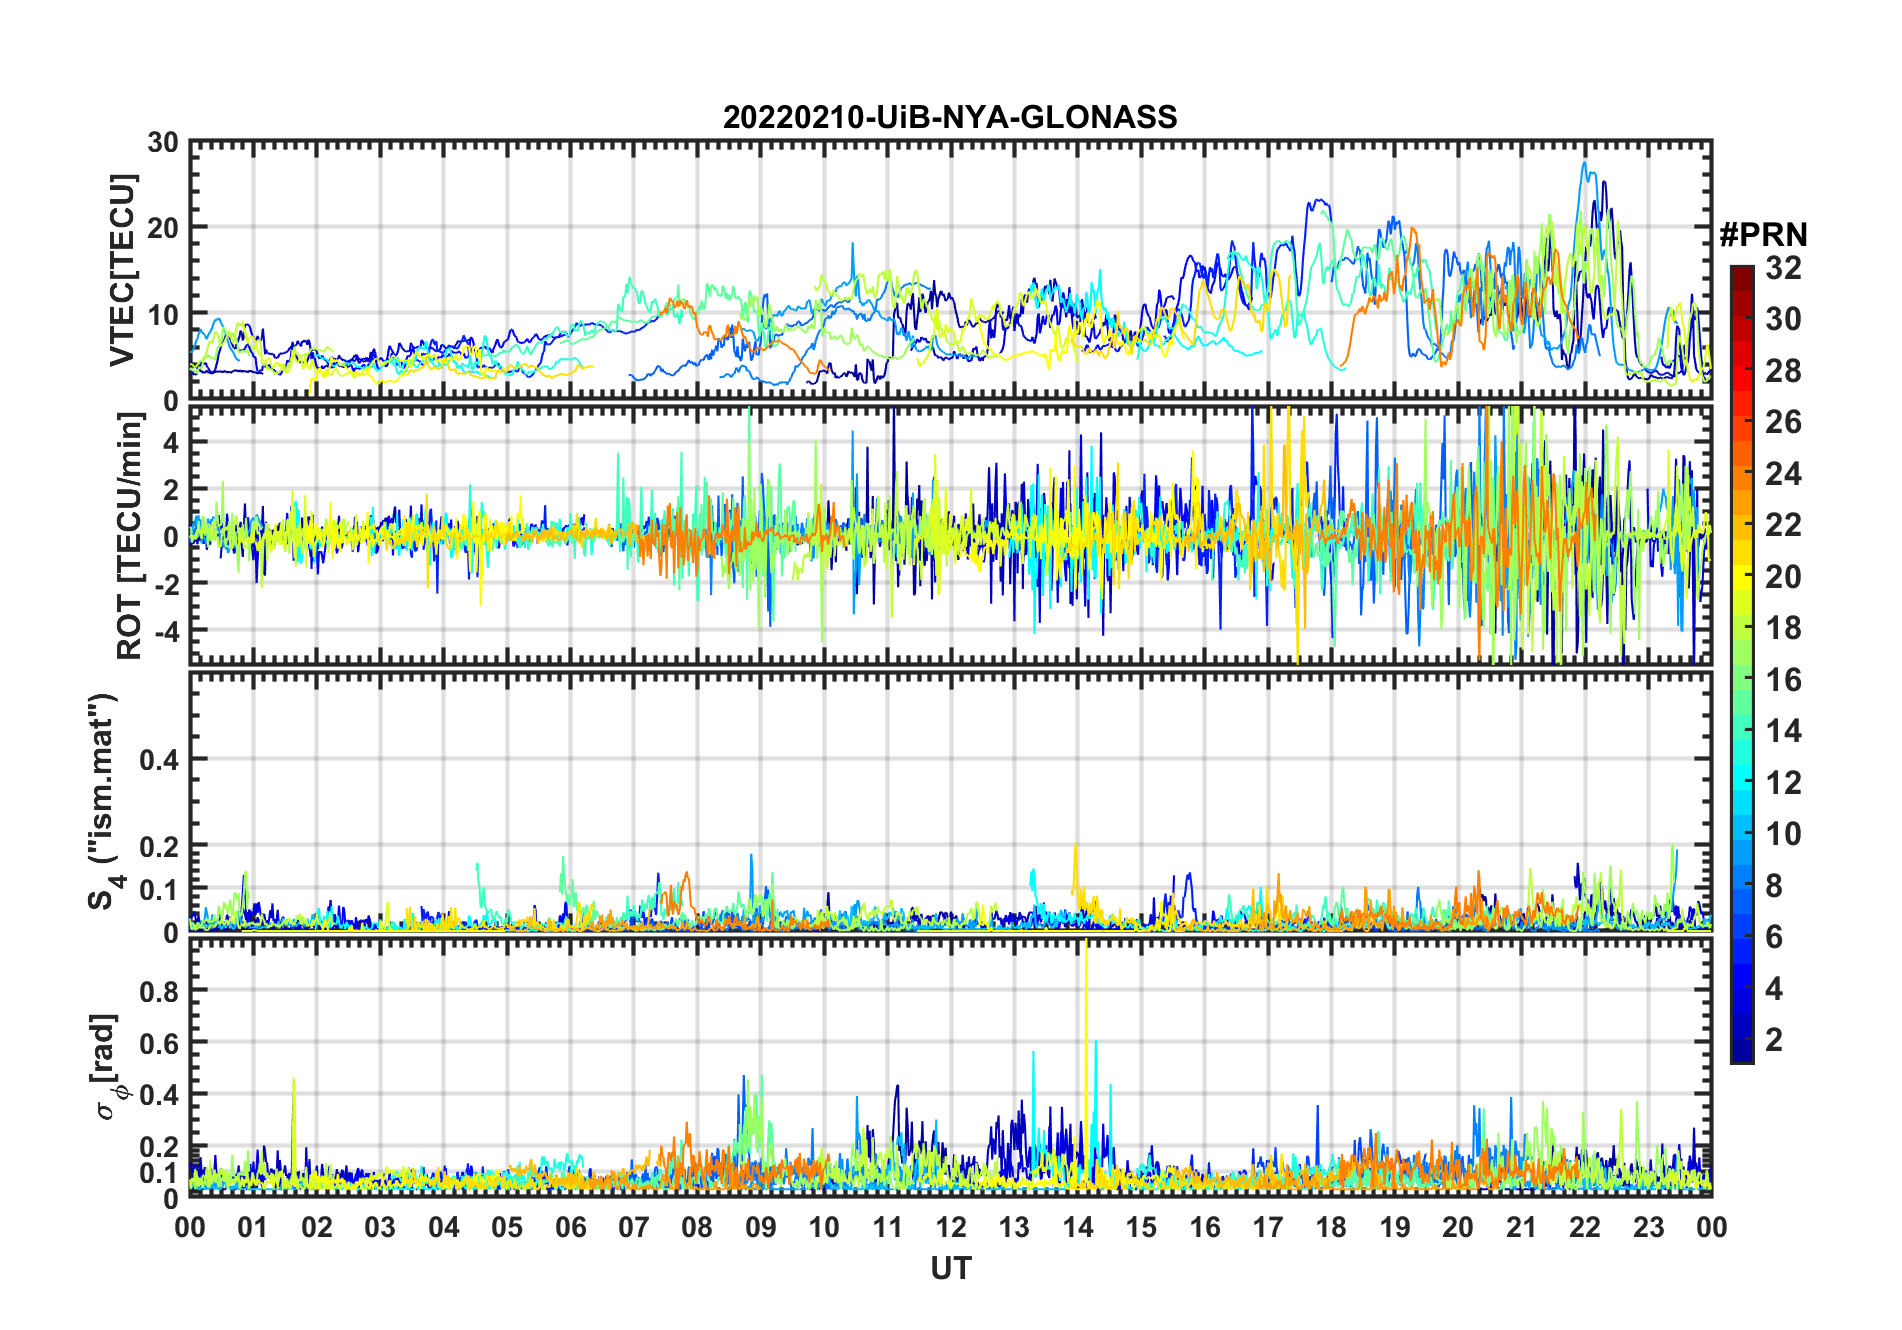Click colorbar tick label 4
1902x1330 pixels.
coord(1774,989)
